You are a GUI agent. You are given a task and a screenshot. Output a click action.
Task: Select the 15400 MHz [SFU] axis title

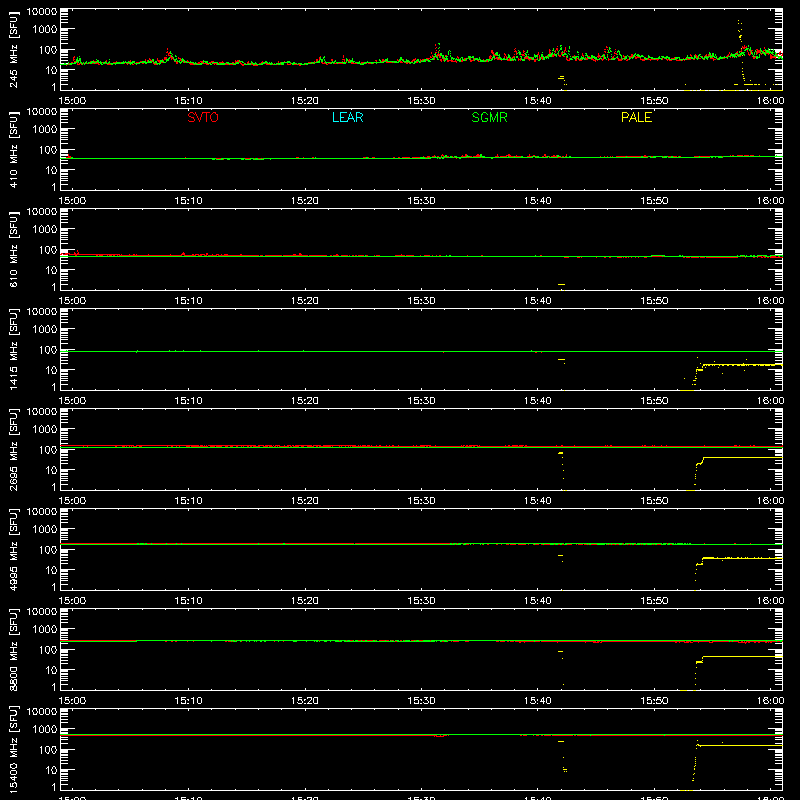(x=14, y=749)
